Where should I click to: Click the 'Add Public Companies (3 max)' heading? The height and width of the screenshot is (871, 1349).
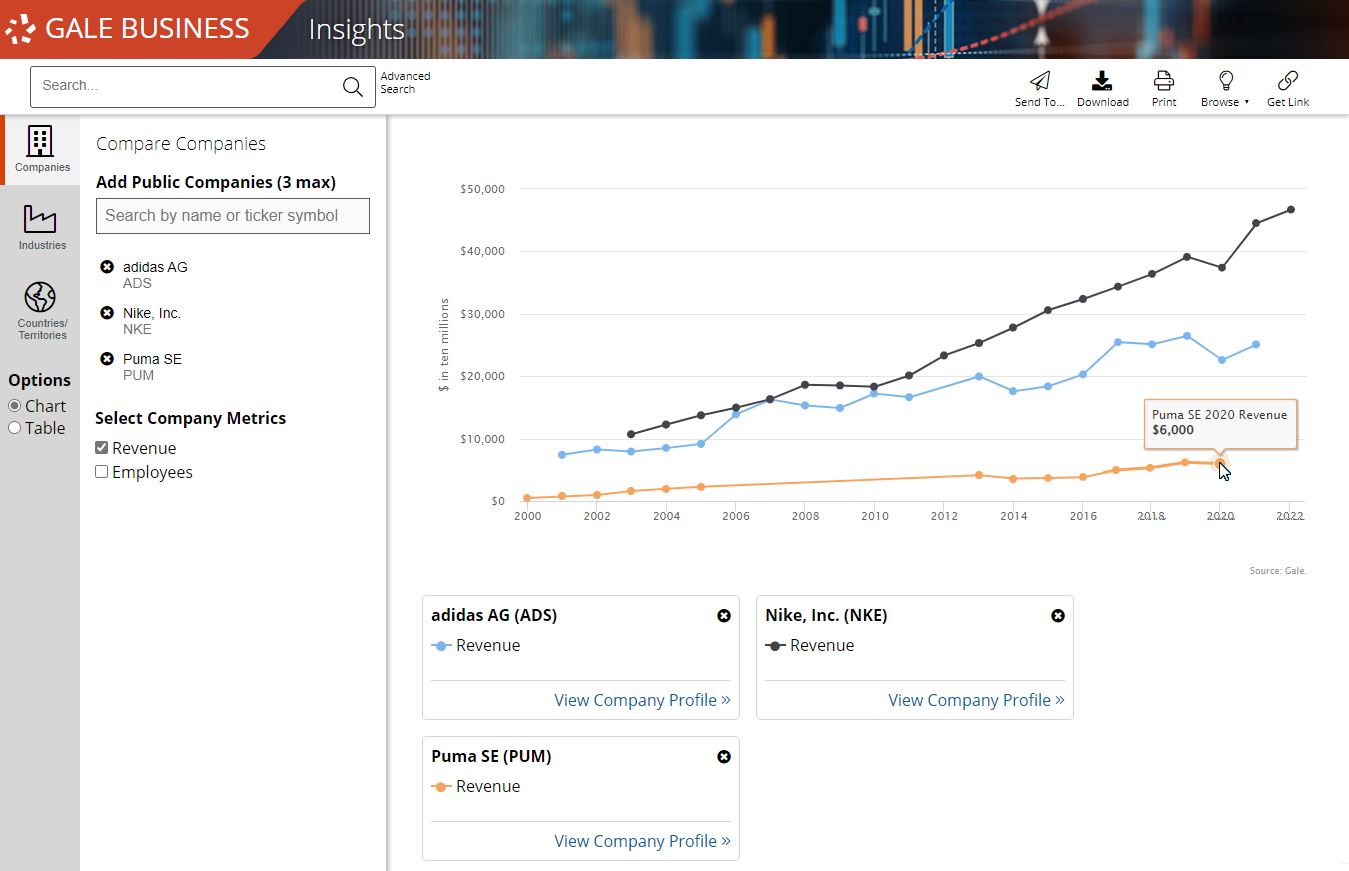click(x=216, y=182)
